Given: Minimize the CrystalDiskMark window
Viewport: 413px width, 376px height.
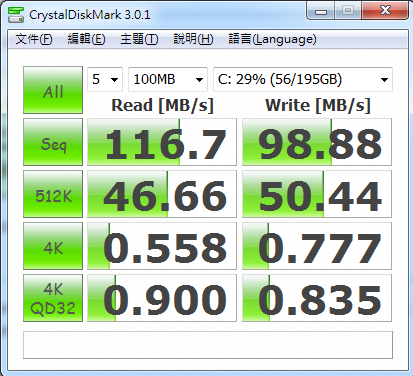Looking at the screenshot, I should point(320,11).
